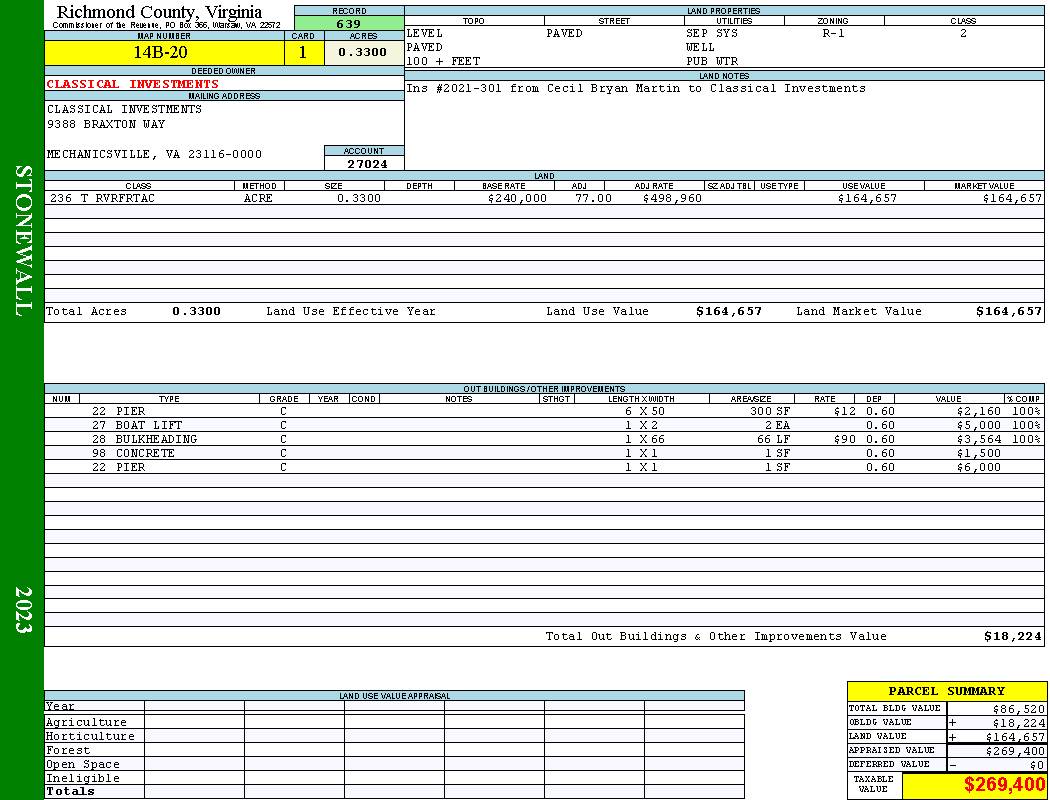The image size is (1050, 800).
Task: Click the 100 + FEET topo entry
Action: click(443, 62)
